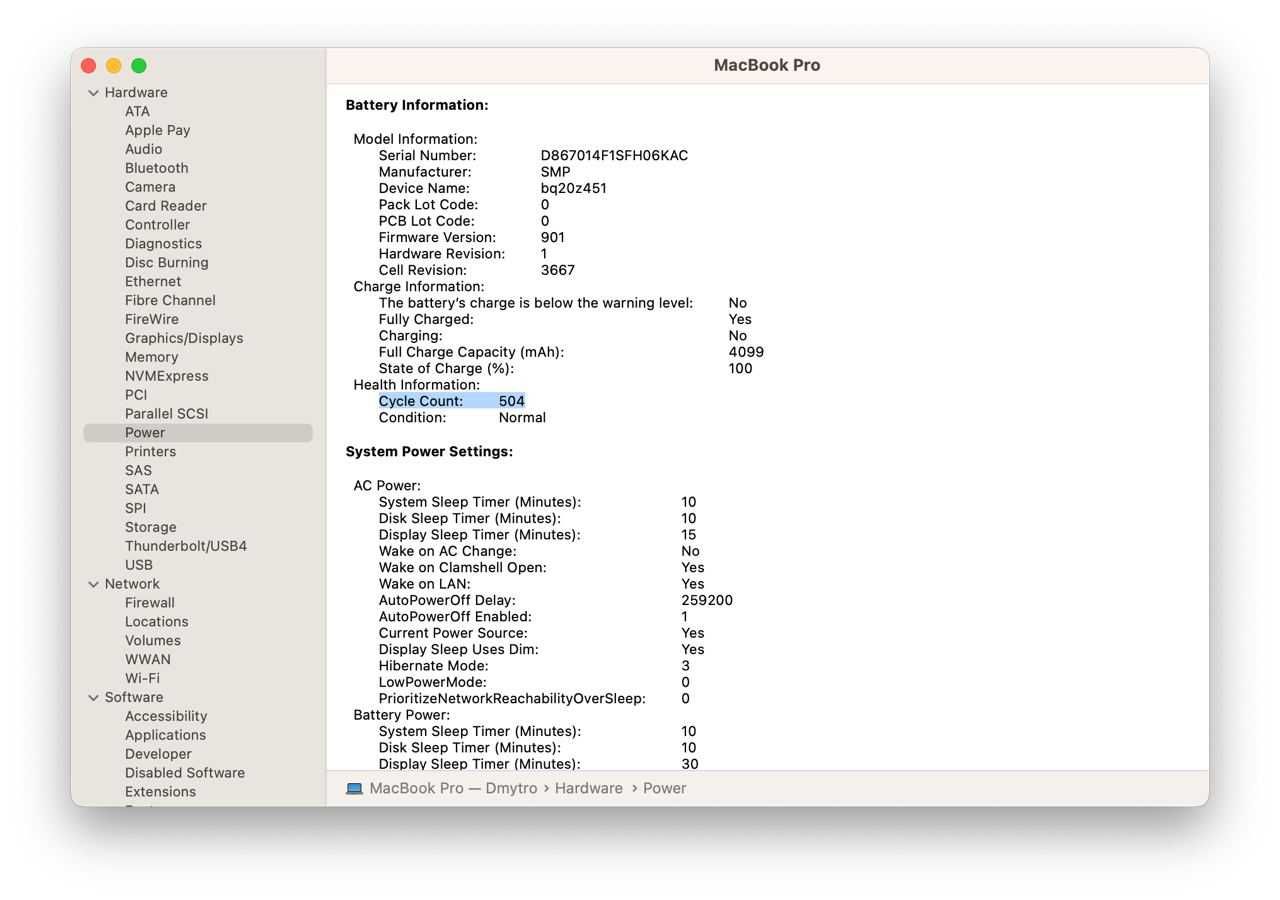Image resolution: width=1280 pixels, height=900 pixels.
Task: Open the NVMExpress entry
Action: tap(166, 376)
